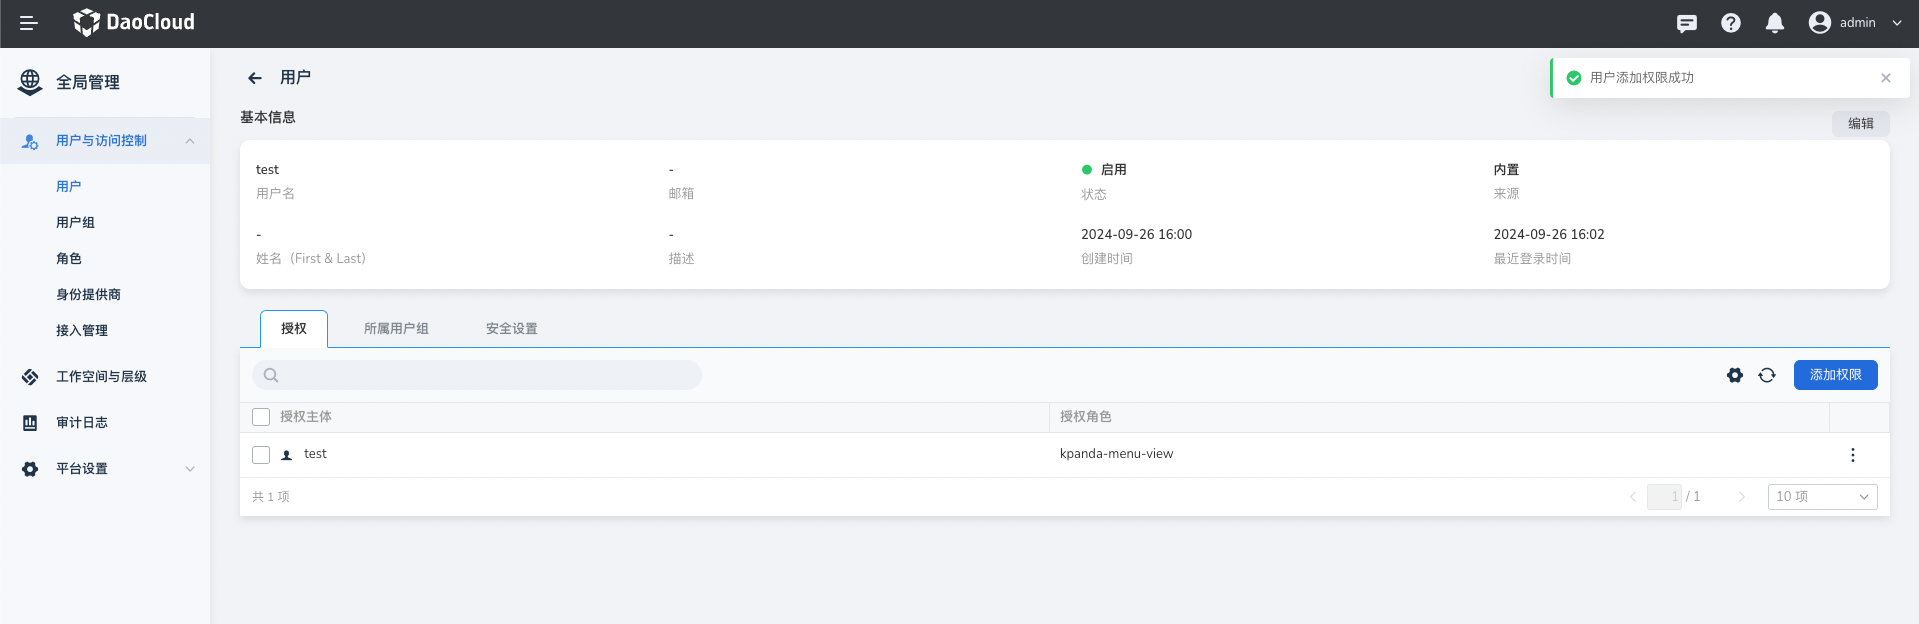Switch to the 所属用户组 tab
1919x624 pixels.
click(x=396, y=329)
